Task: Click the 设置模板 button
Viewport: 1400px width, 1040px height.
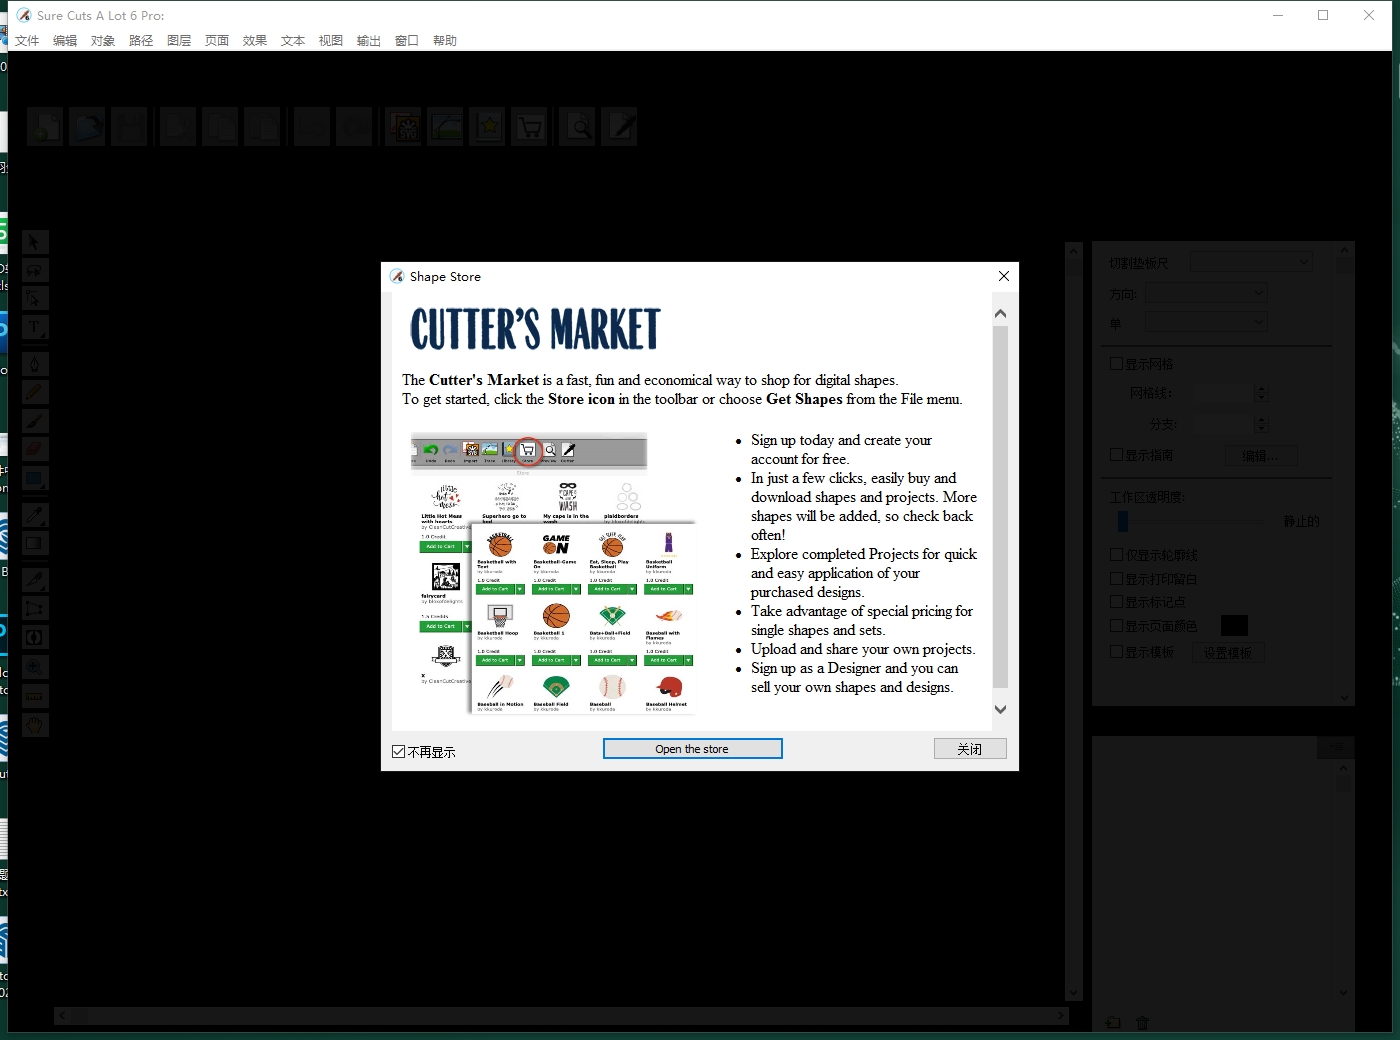Action: pyautogui.click(x=1228, y=653)
